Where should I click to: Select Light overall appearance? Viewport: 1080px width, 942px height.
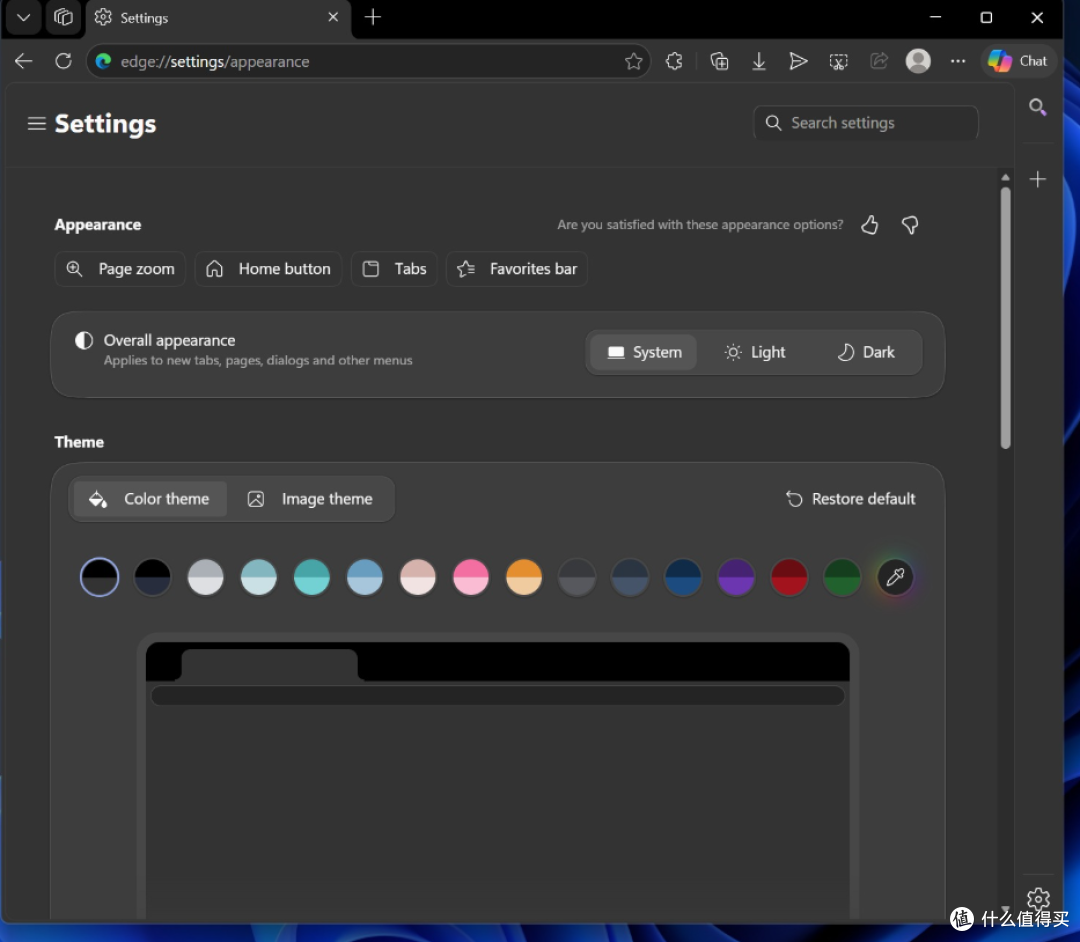(x=754, y=352)
